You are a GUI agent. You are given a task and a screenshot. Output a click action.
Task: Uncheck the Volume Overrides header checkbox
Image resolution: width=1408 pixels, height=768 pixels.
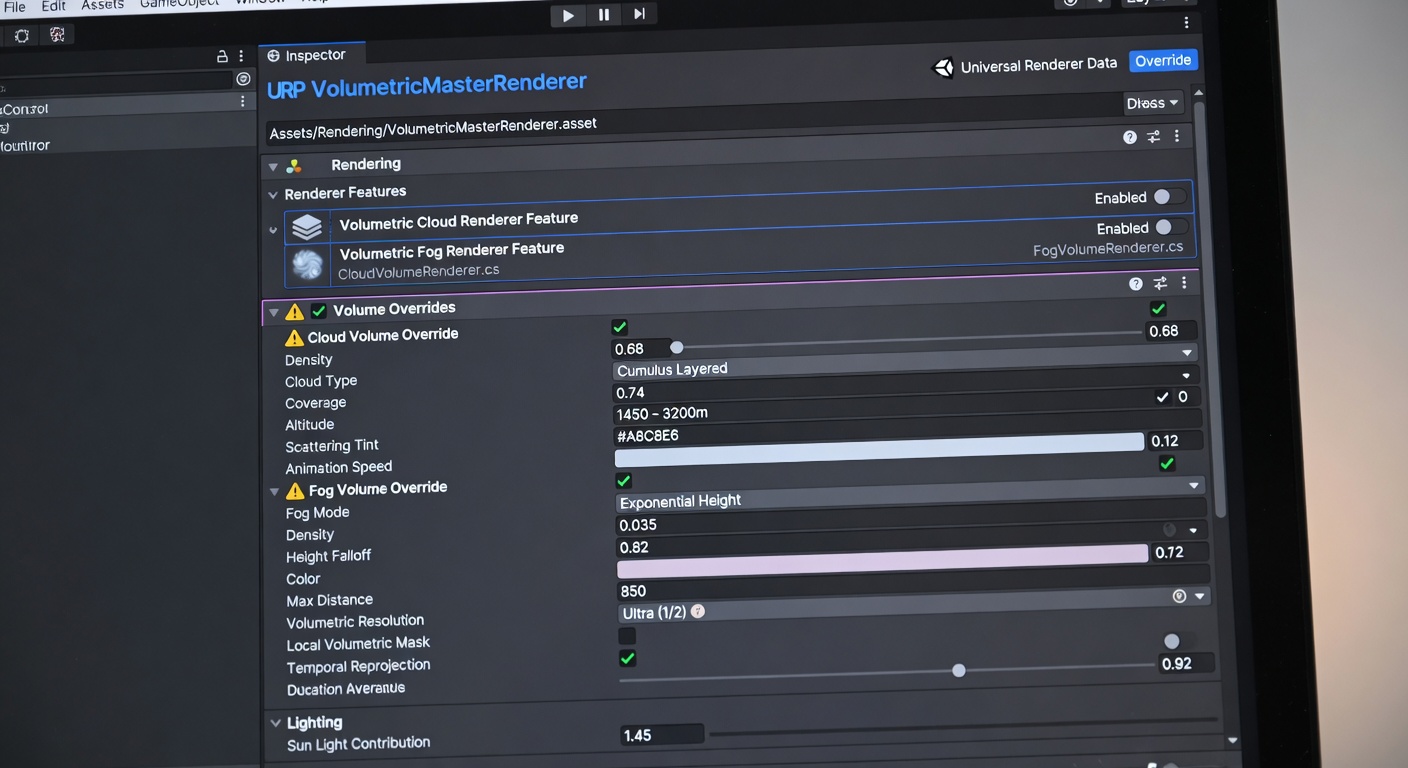pos(319,311)
